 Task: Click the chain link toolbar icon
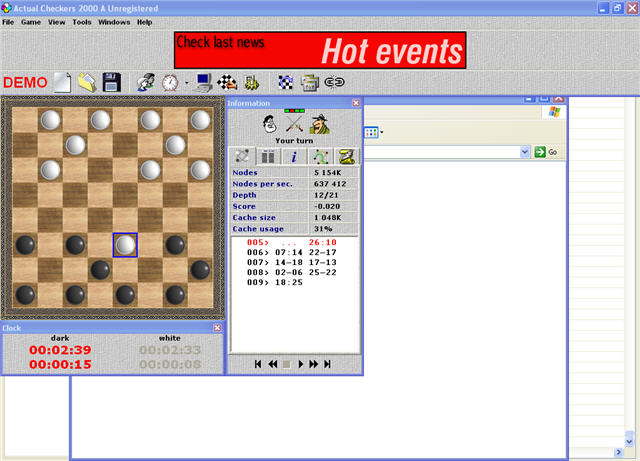[334, 82]
